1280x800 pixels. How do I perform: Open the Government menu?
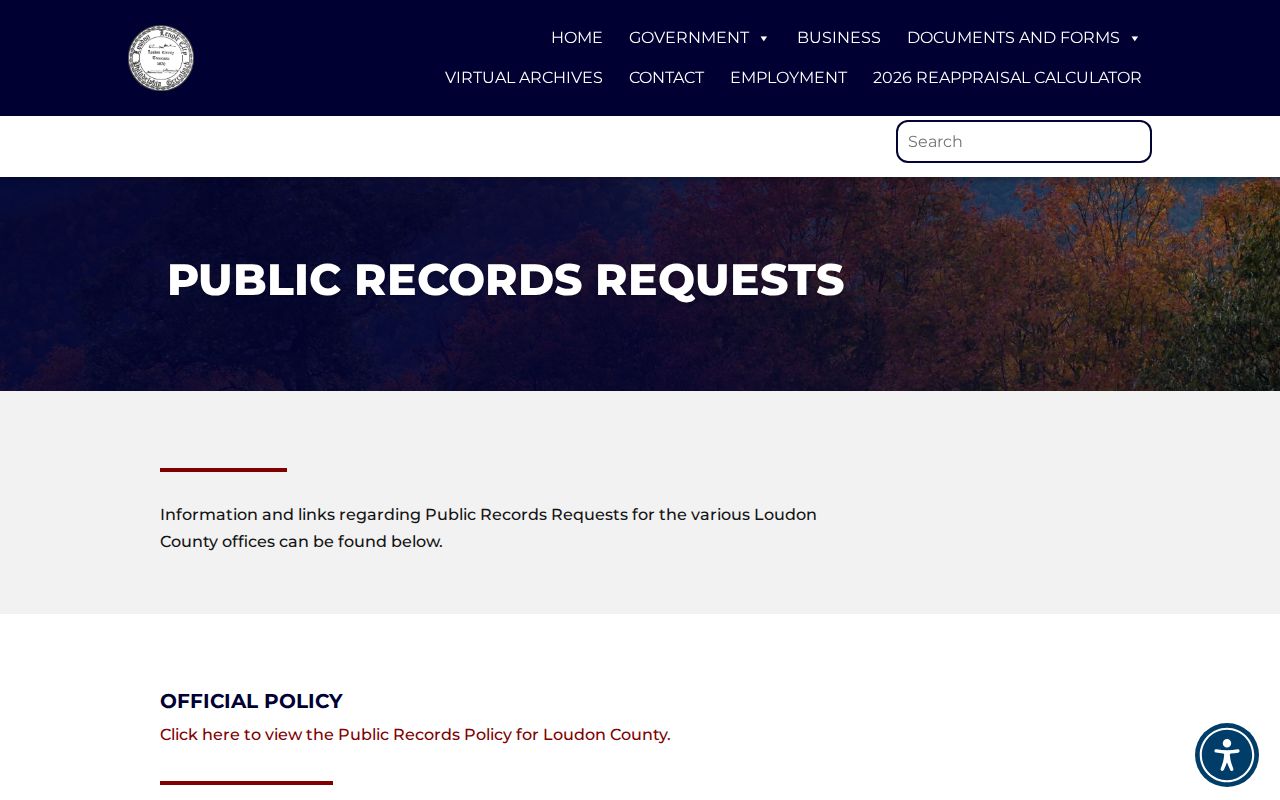click(x=689, y=38)
